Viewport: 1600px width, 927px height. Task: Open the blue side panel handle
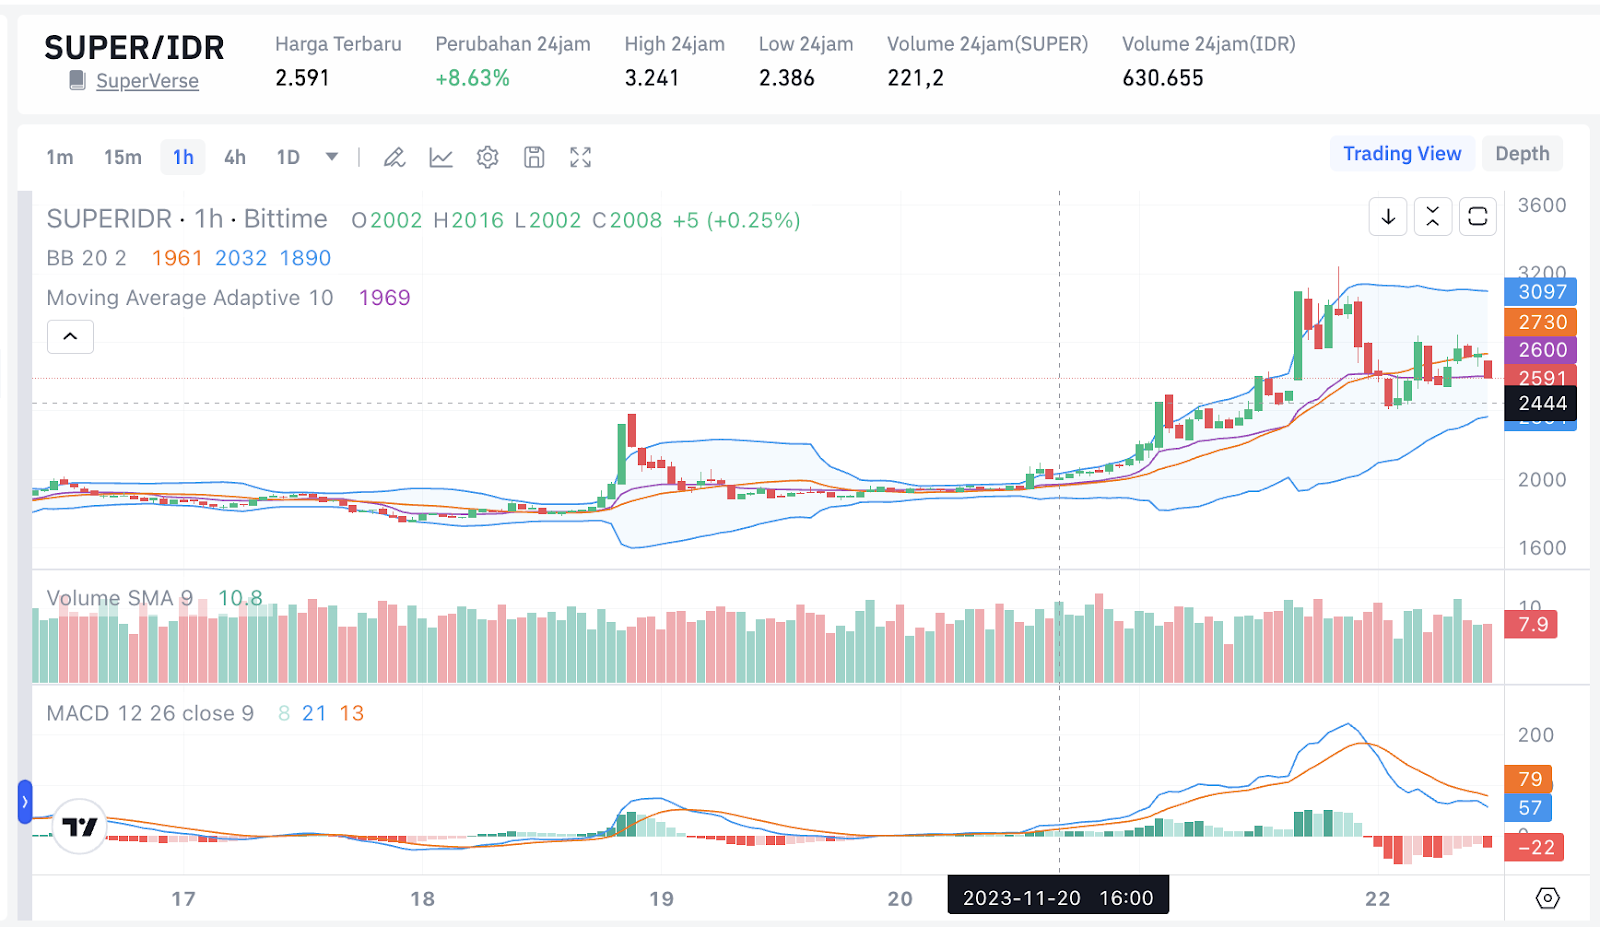coord(25,802)
